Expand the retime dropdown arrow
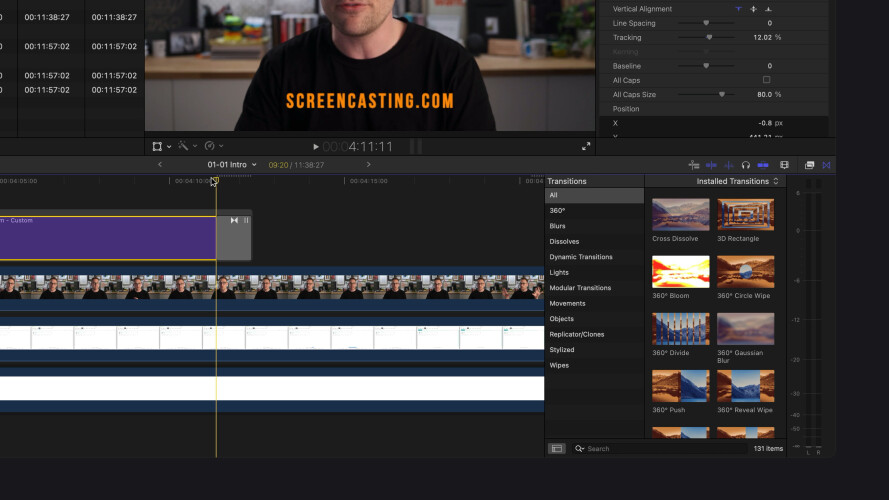This screenshot has height=500, width=889. pos(221,146)
